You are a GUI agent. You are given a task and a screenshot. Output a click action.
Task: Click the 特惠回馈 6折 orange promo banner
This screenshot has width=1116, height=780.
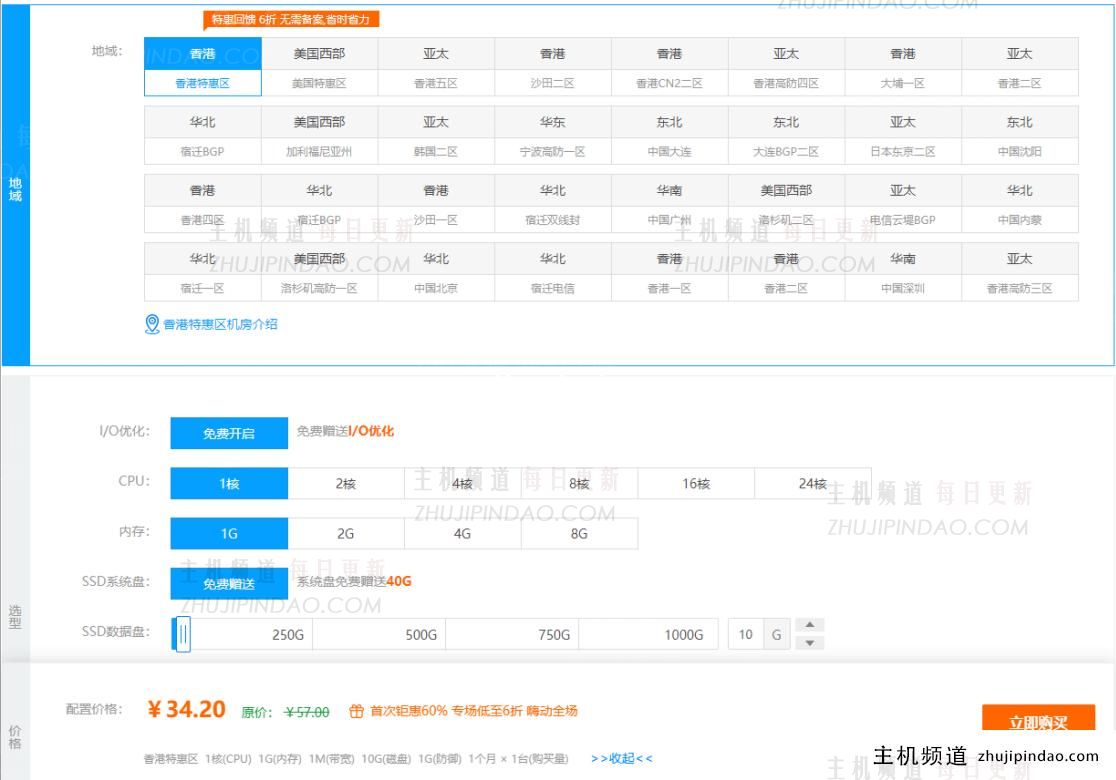[x=291, y=20]
